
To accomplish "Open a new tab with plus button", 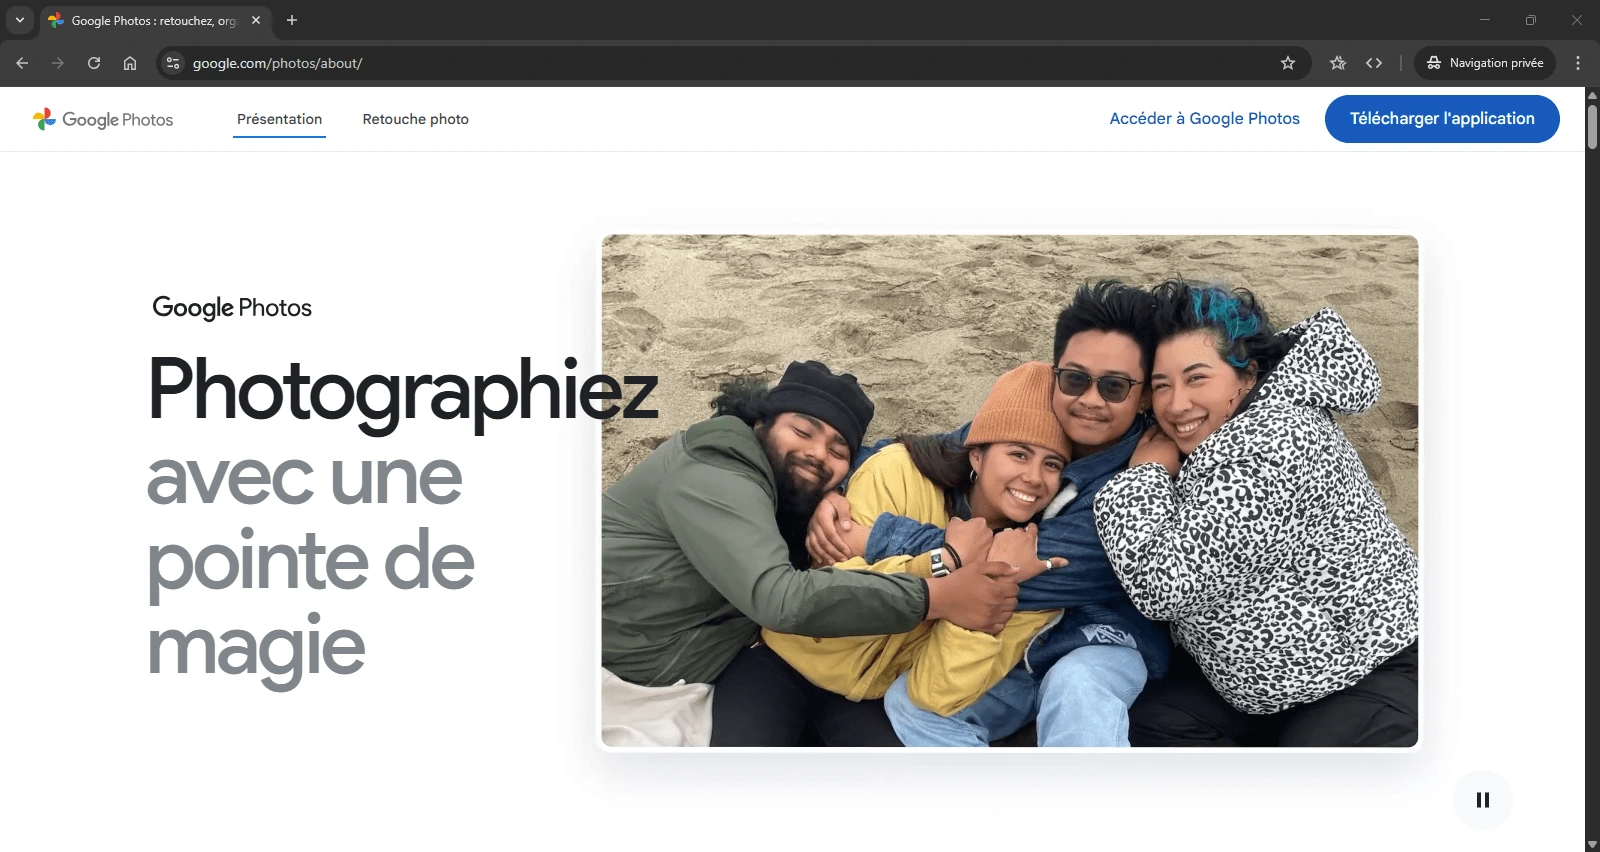I will click(292, 20).
